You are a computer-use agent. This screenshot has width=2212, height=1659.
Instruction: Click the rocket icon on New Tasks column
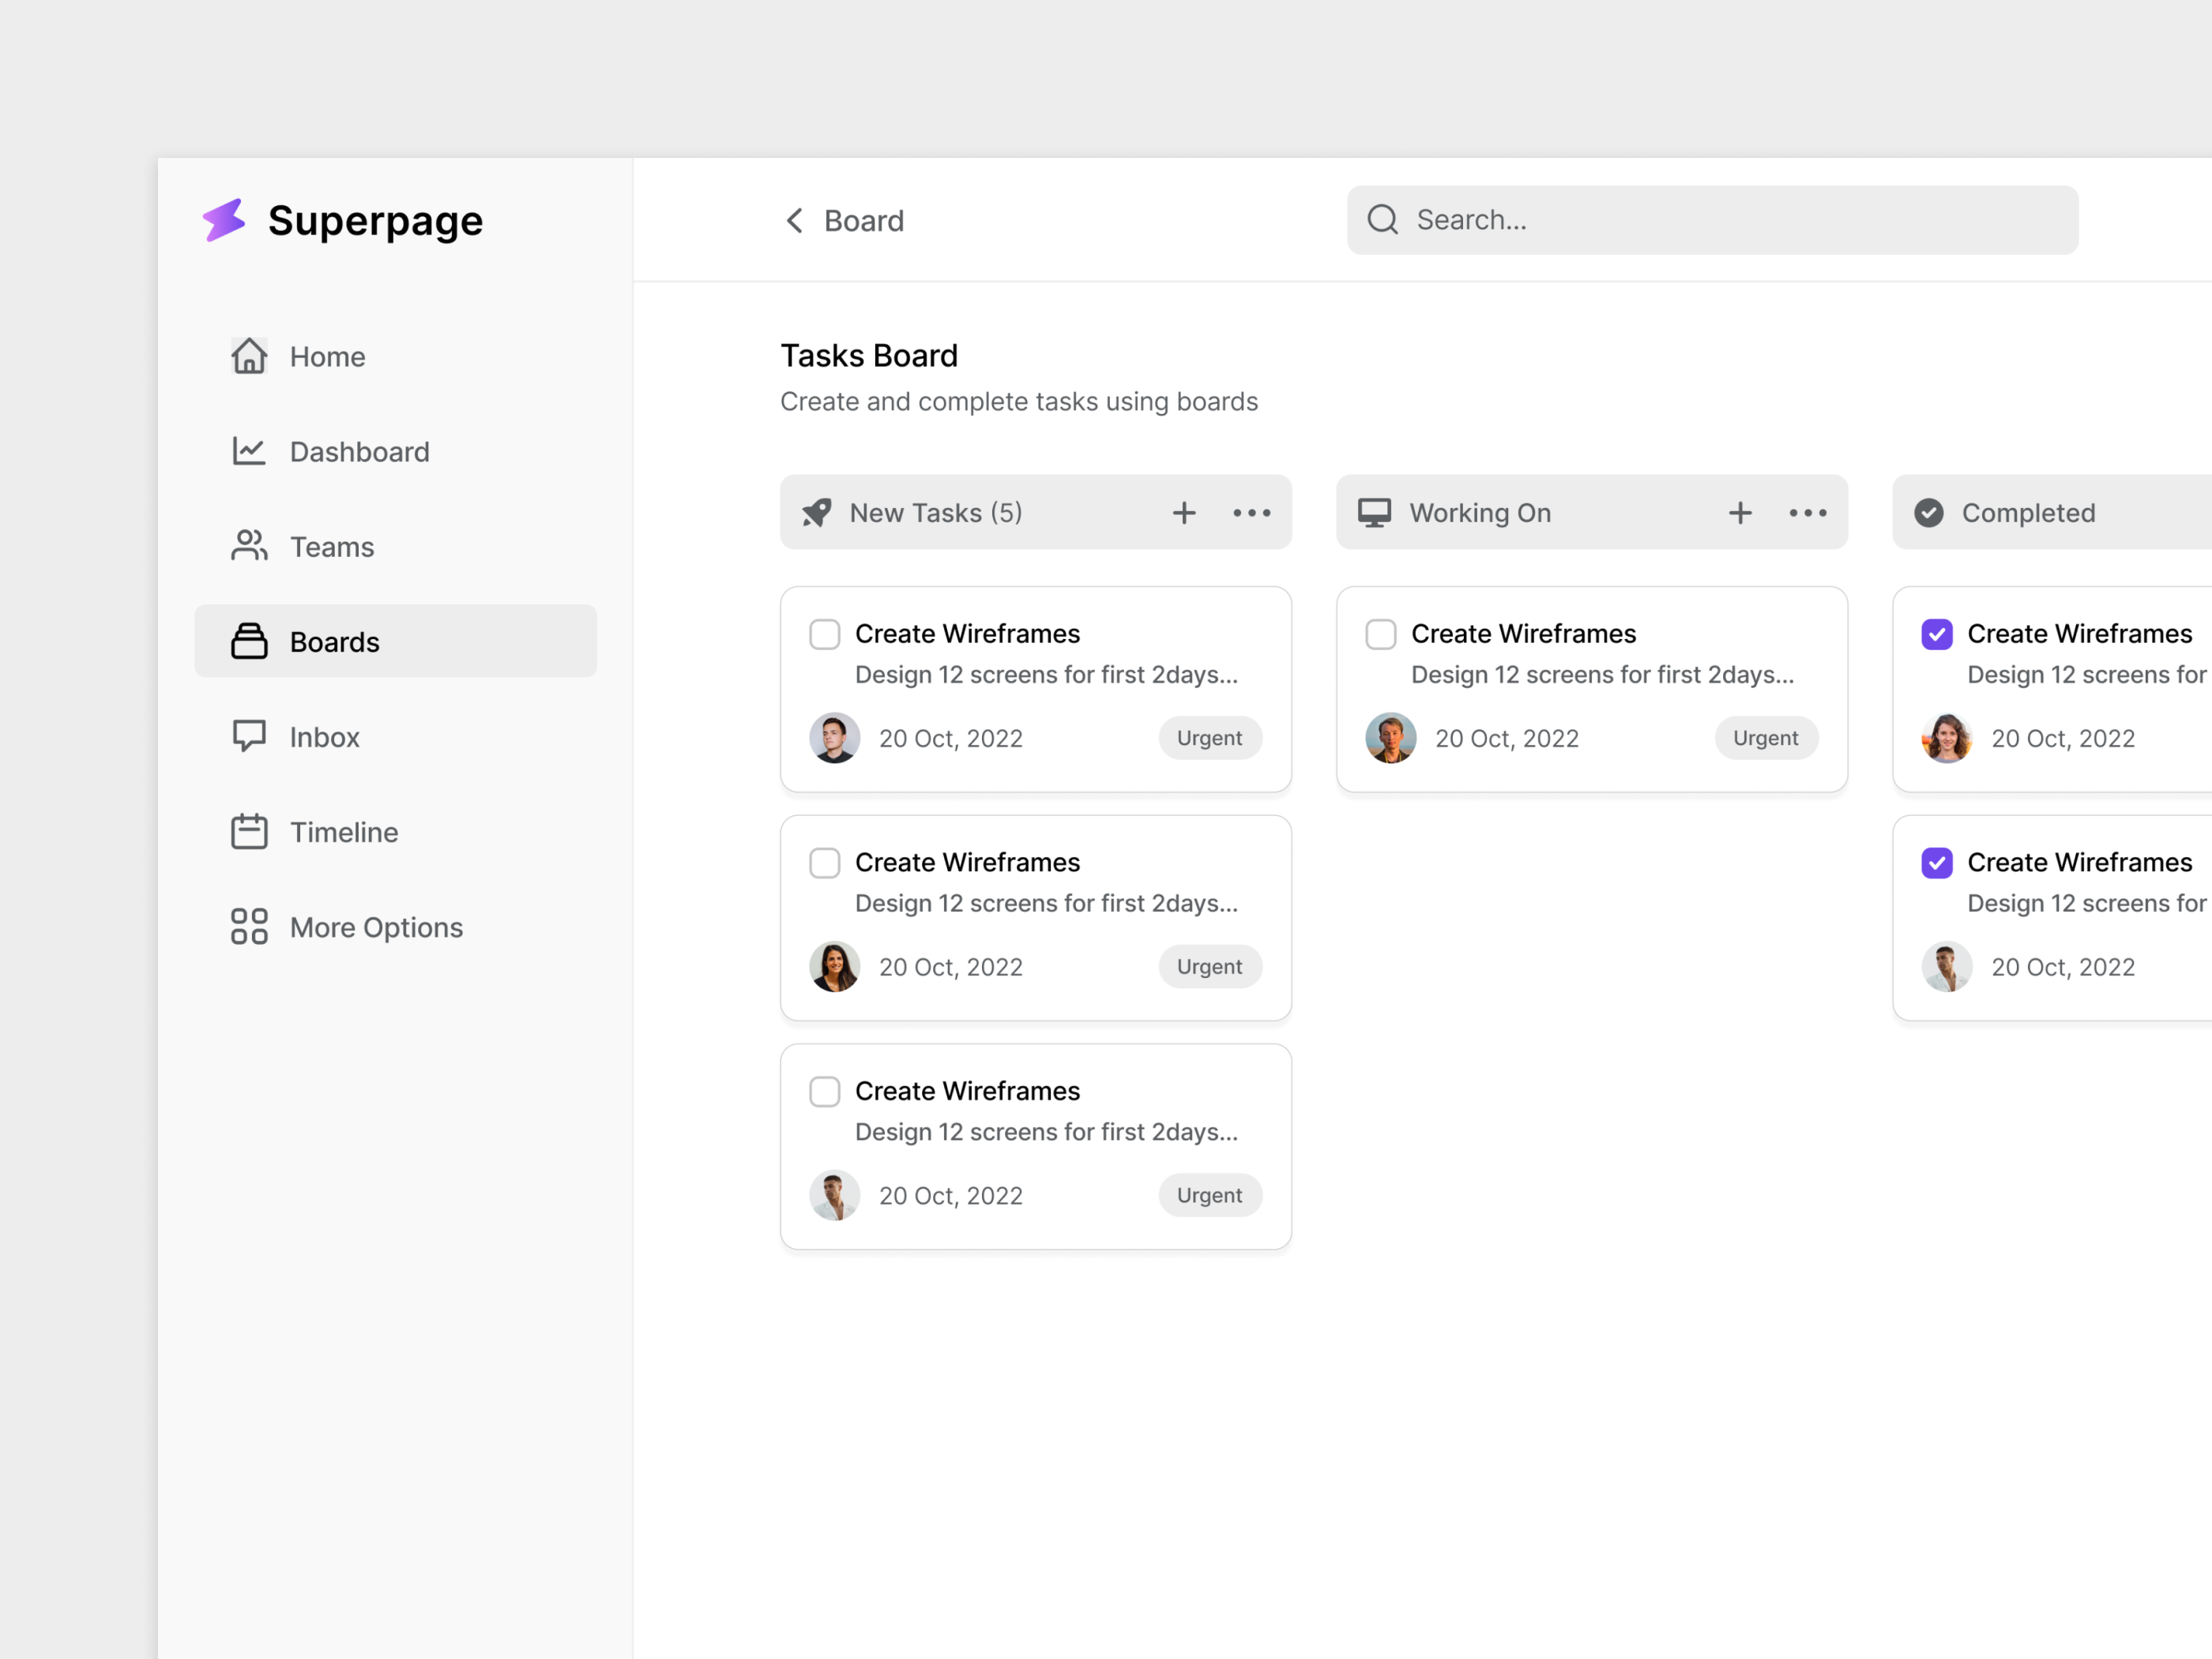pos(815,512)
